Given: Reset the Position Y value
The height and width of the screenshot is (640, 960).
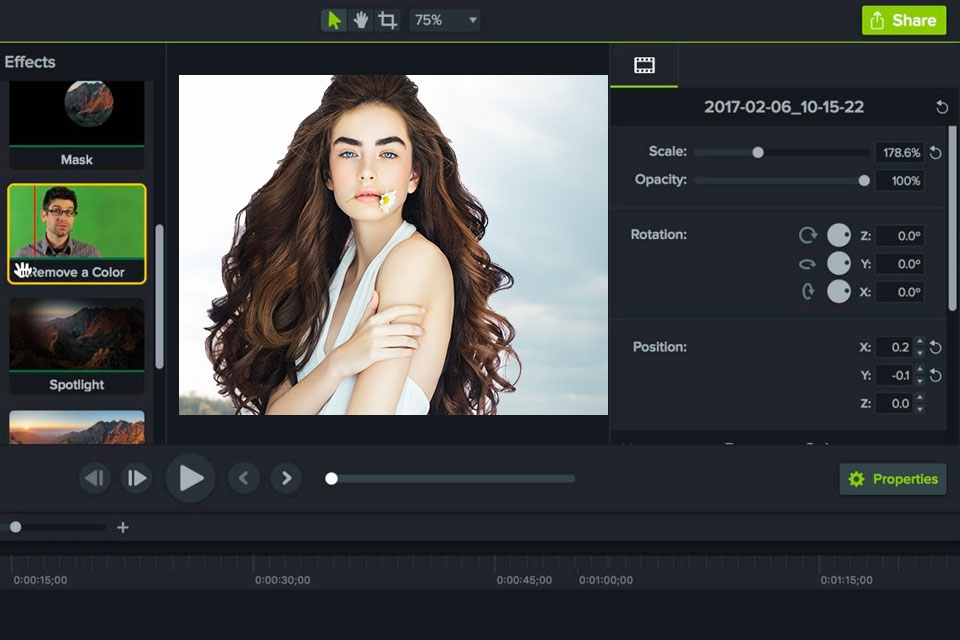Looking at the screenshot, I should point(936,376).
